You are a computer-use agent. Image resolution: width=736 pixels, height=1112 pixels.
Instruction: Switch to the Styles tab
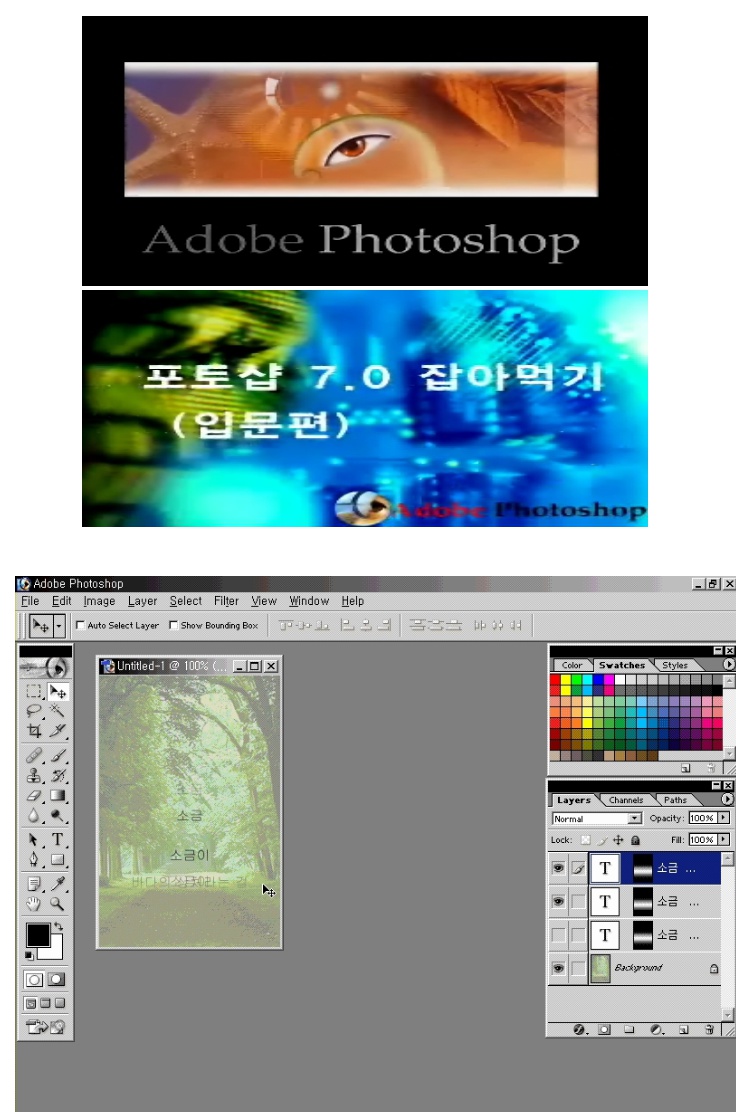[x=675, y=665]
